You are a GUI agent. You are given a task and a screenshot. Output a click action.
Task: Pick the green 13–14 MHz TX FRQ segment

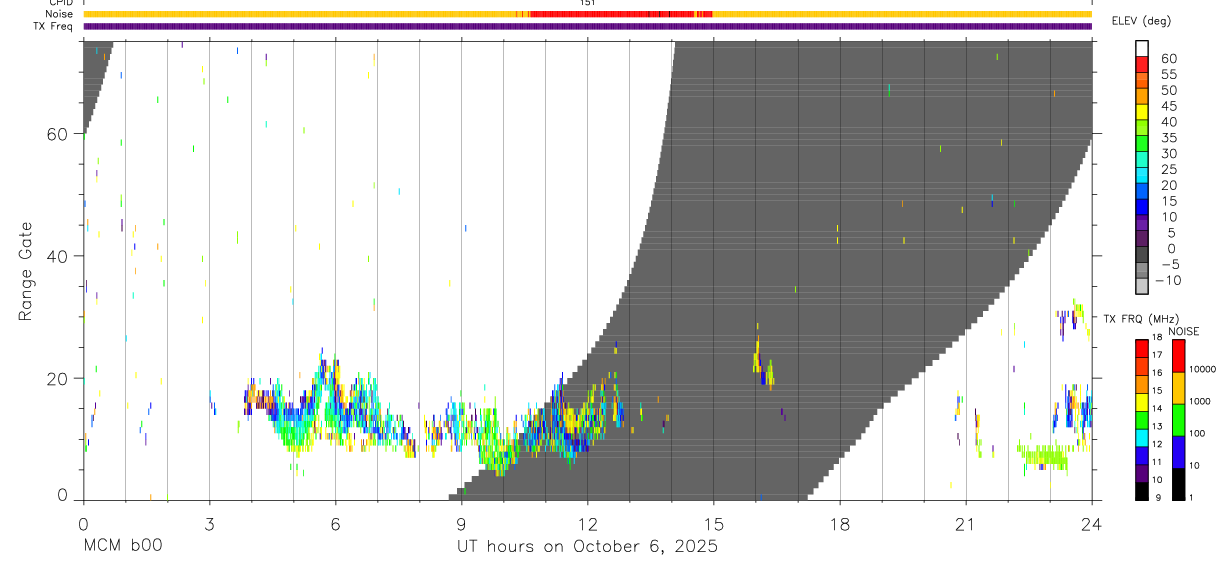pos(1142,419)
